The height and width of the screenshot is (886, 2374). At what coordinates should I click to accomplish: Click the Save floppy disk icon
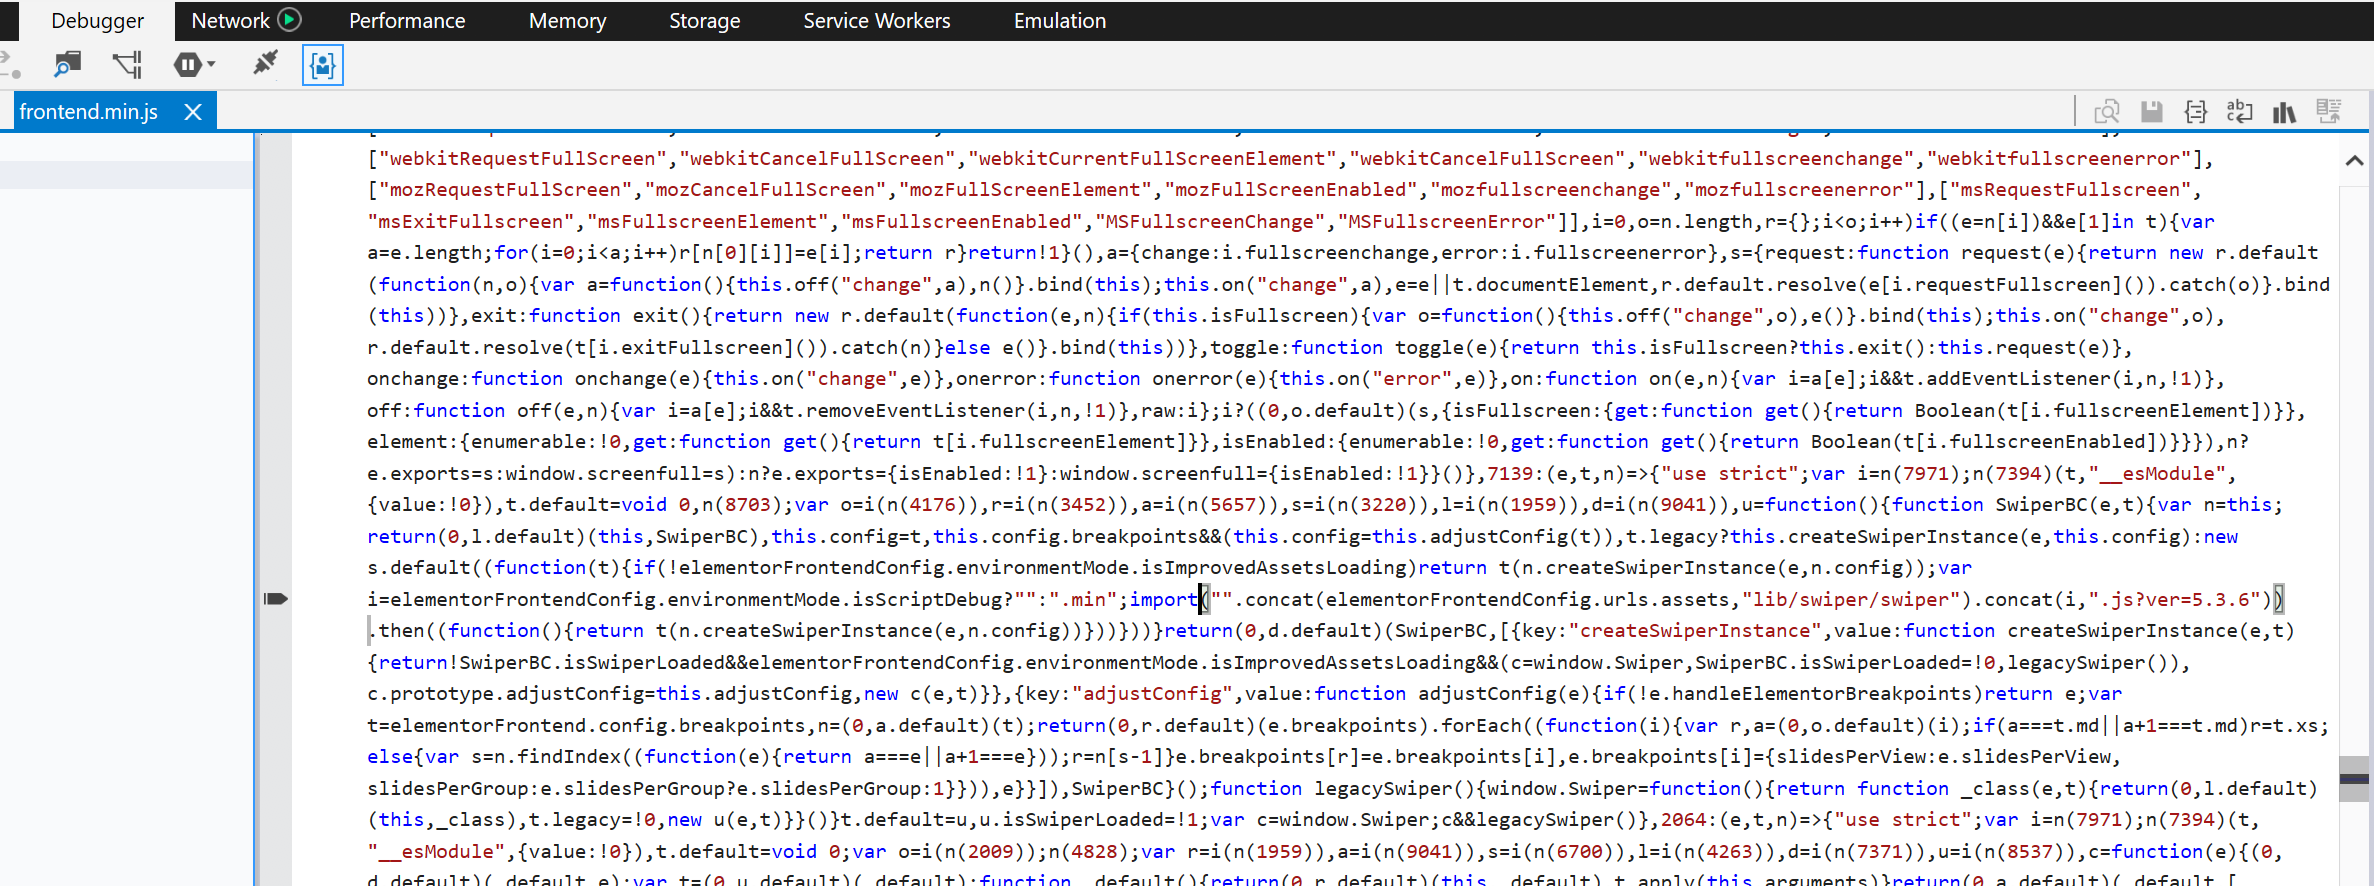pyautogui.click(x=2152, y=111)
